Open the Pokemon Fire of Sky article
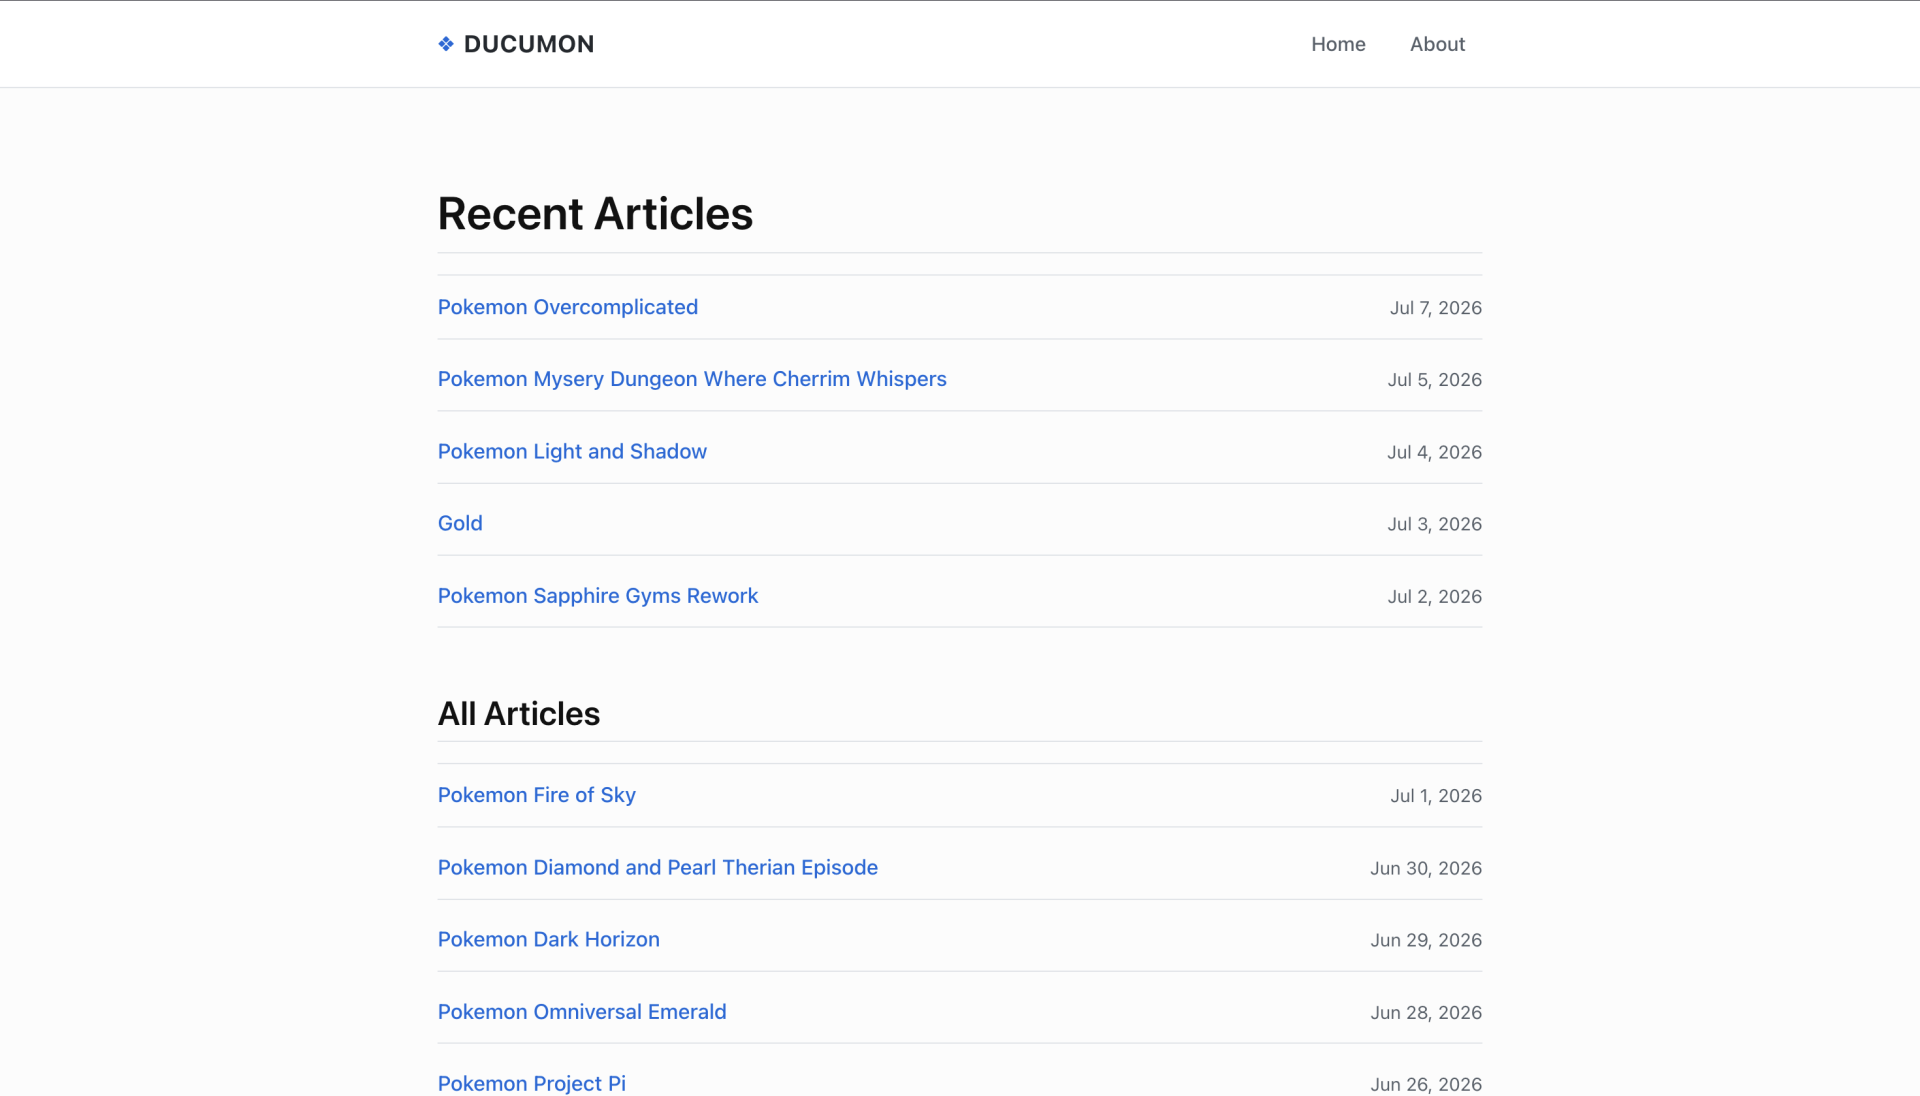The height and width of the screenshot is (1096, 1920). coord(537,795)
